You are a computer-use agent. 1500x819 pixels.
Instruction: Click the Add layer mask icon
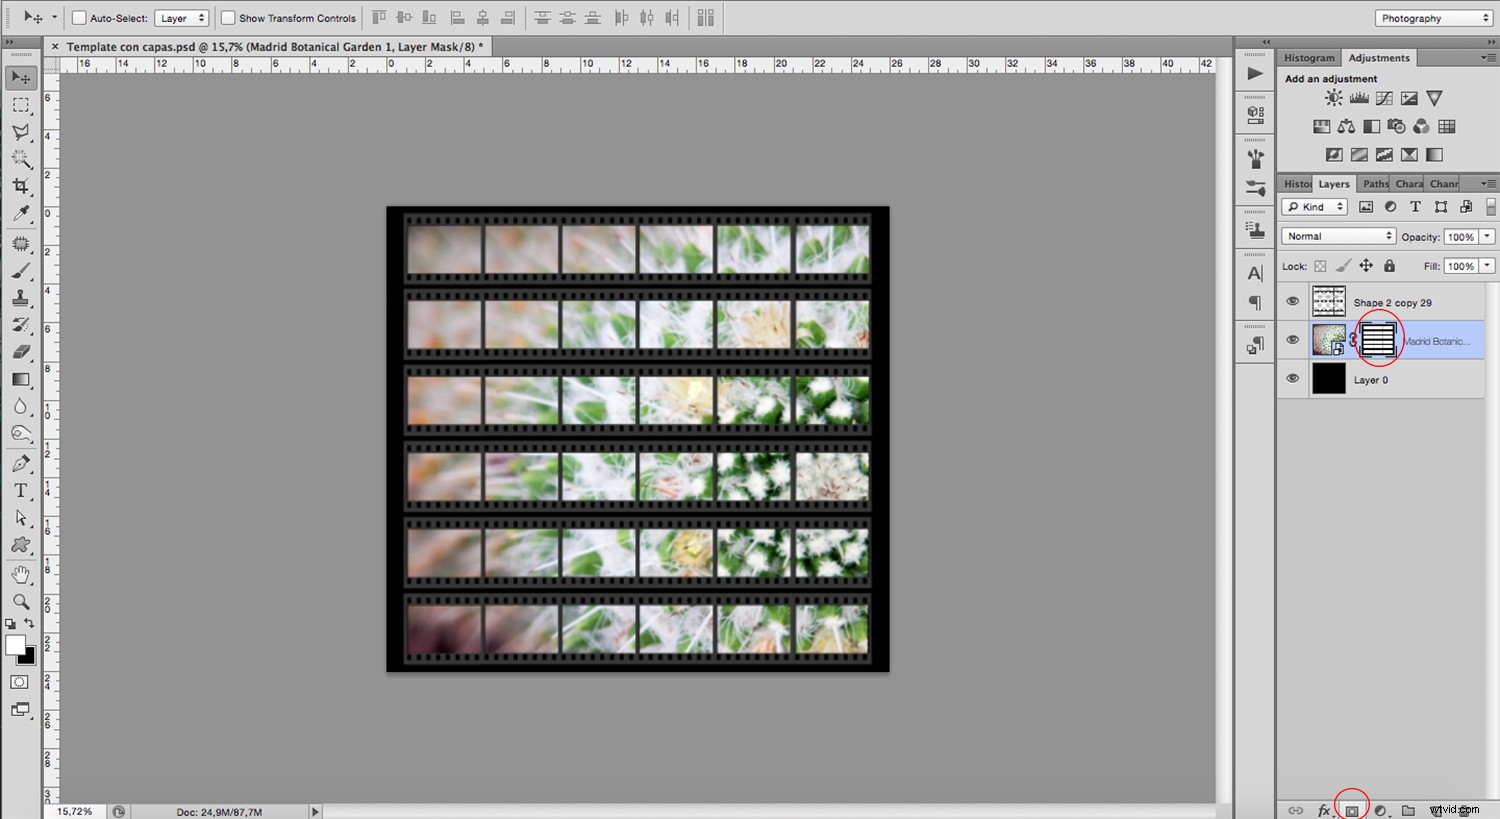[x=1352, y=810]
